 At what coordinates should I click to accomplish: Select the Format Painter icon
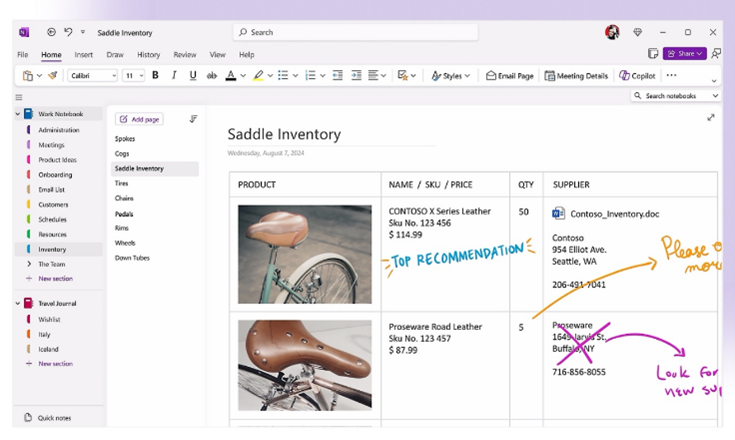pyautogui.click(x=52, y=75)
